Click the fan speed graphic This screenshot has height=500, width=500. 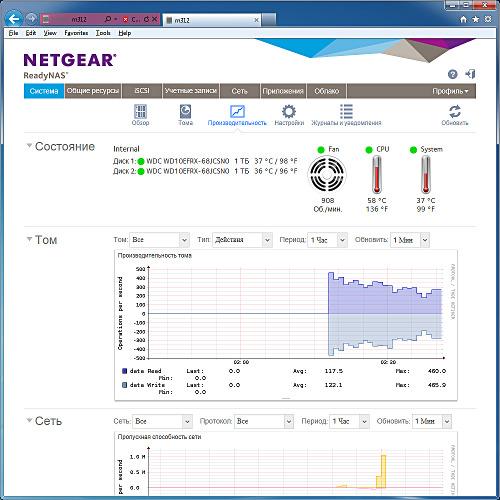(x=327, y=174)
